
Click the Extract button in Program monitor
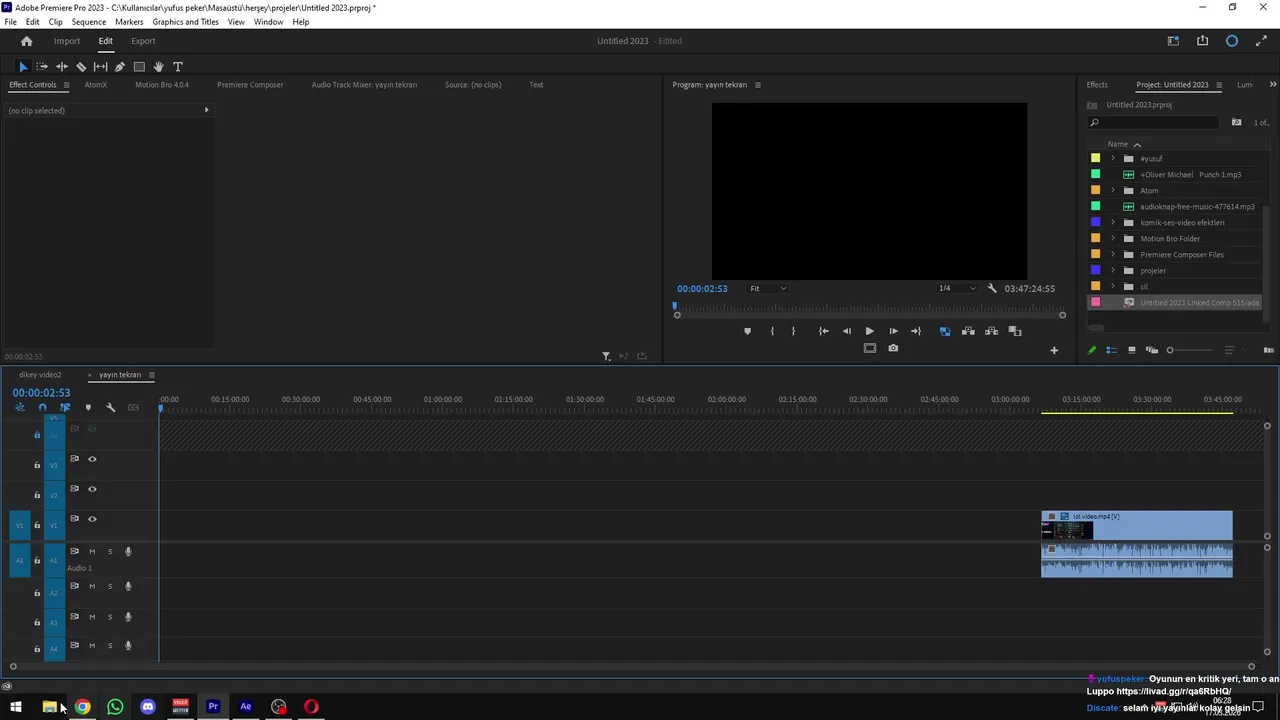click(x=991, y=331)
